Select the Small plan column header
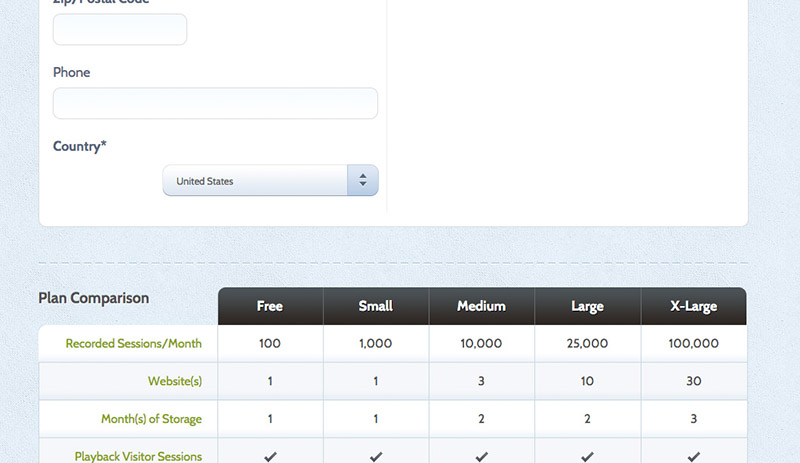The width and height of the screenshot is (800, 463). pyautogui.click(x=376, y=306)
